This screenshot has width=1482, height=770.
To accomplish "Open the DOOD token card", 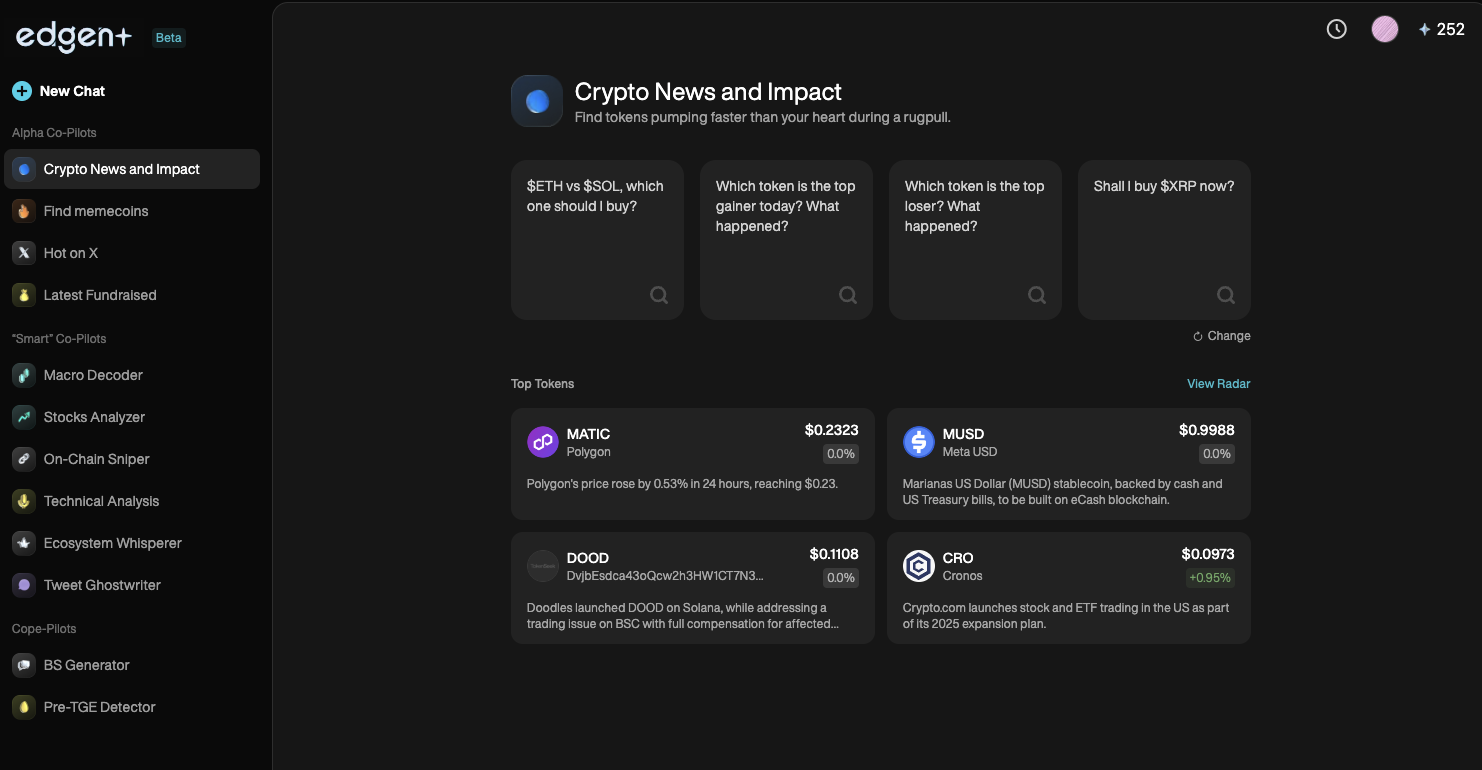I will point(692,588).
